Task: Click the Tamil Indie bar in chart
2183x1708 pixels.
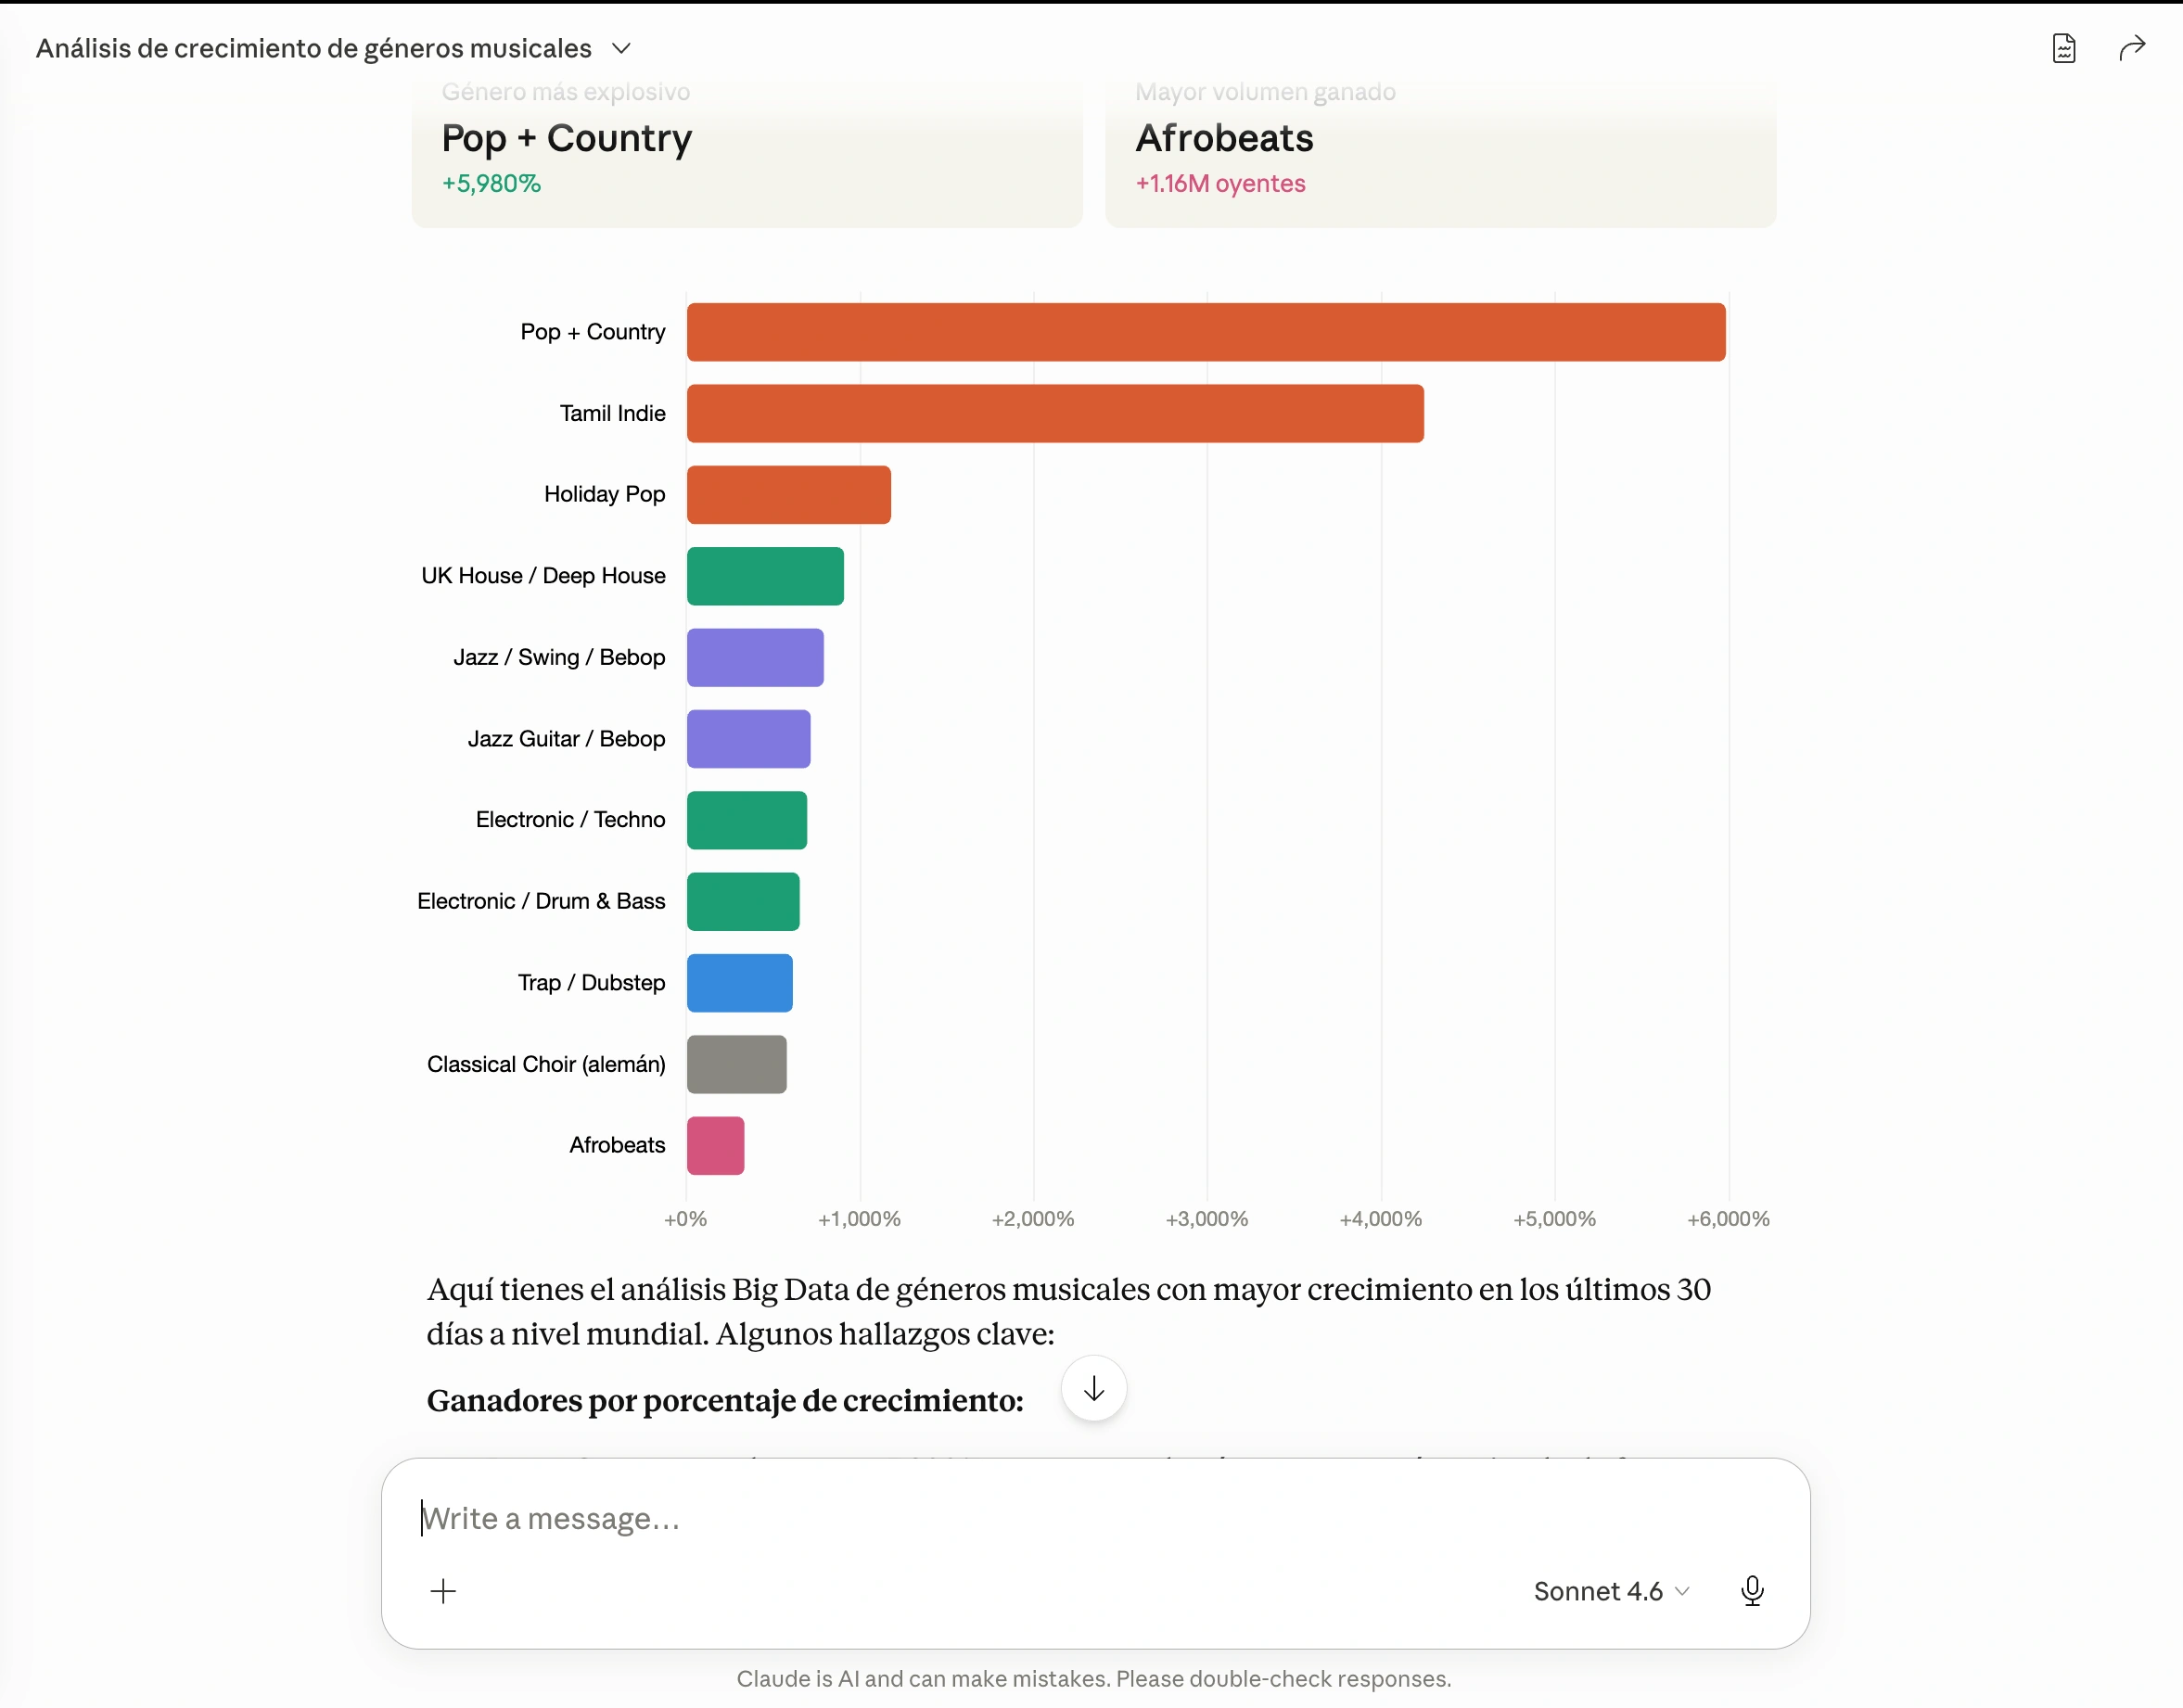Action: click(1054, 413)
